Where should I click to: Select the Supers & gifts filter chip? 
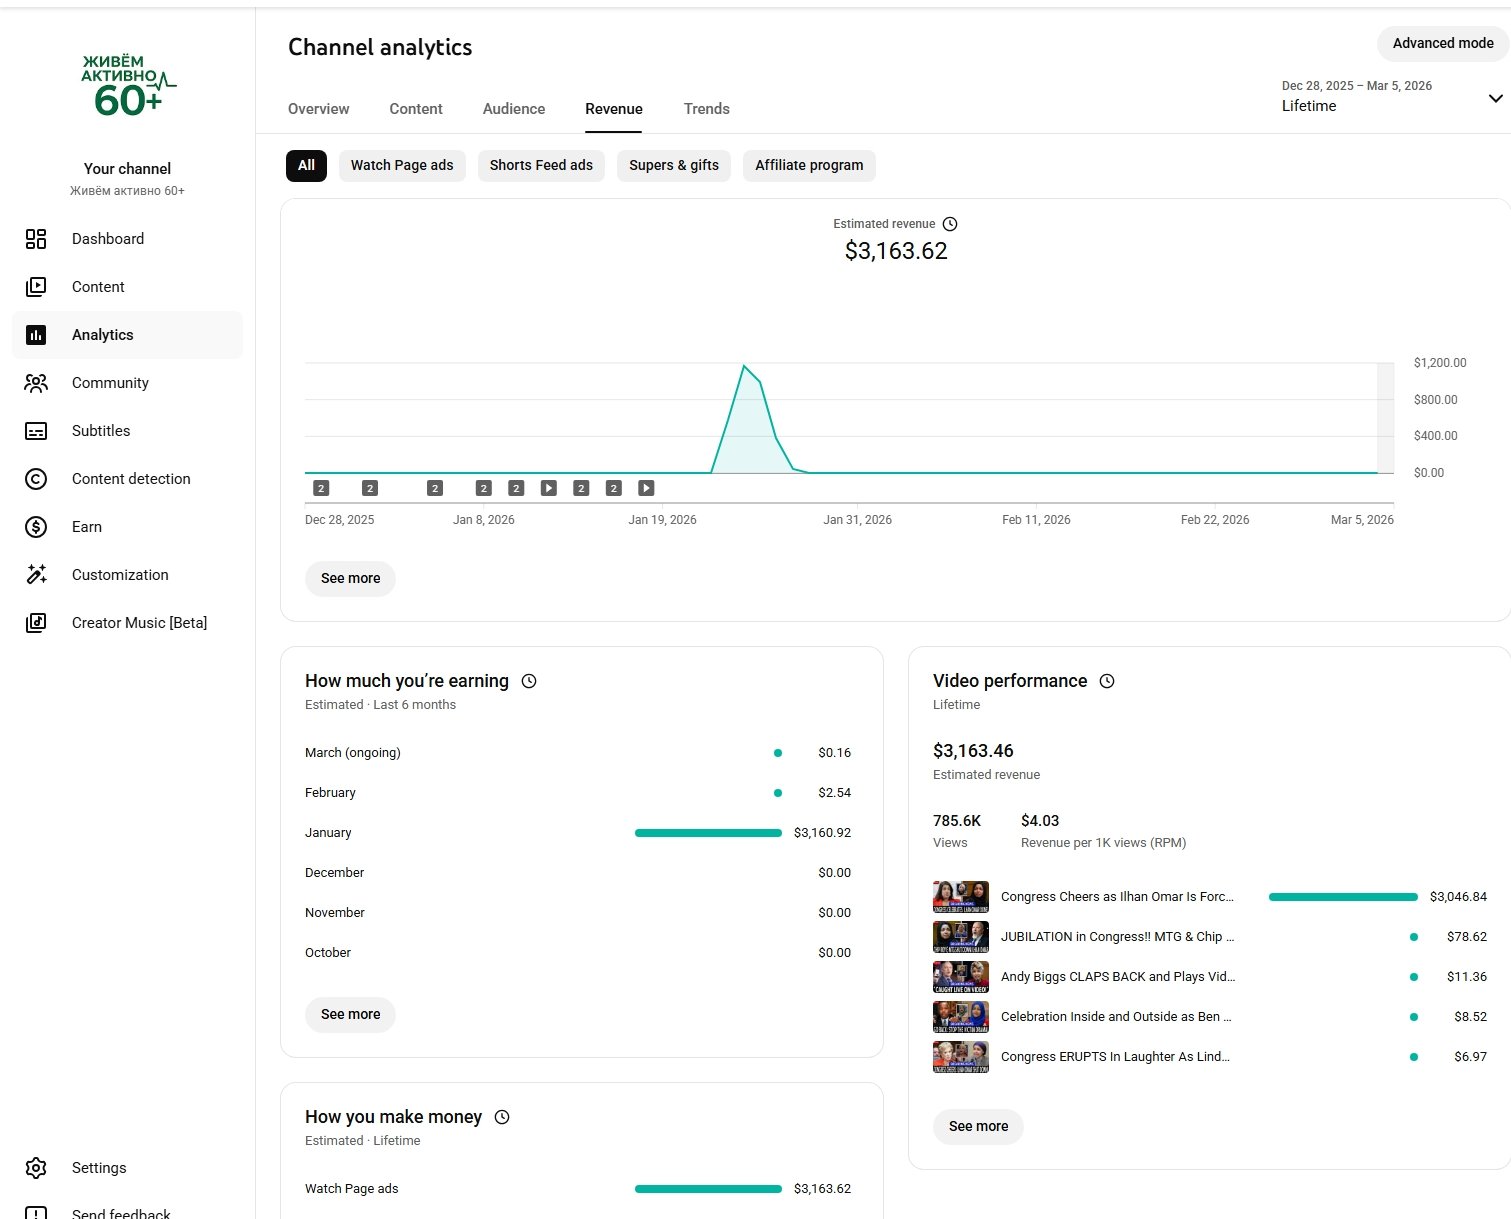[x=673, y=166]
